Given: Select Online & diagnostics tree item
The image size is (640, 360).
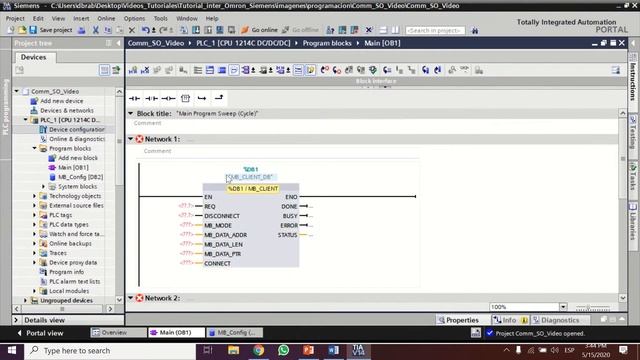Looking at the screenshot, I should tap(77, 139).
